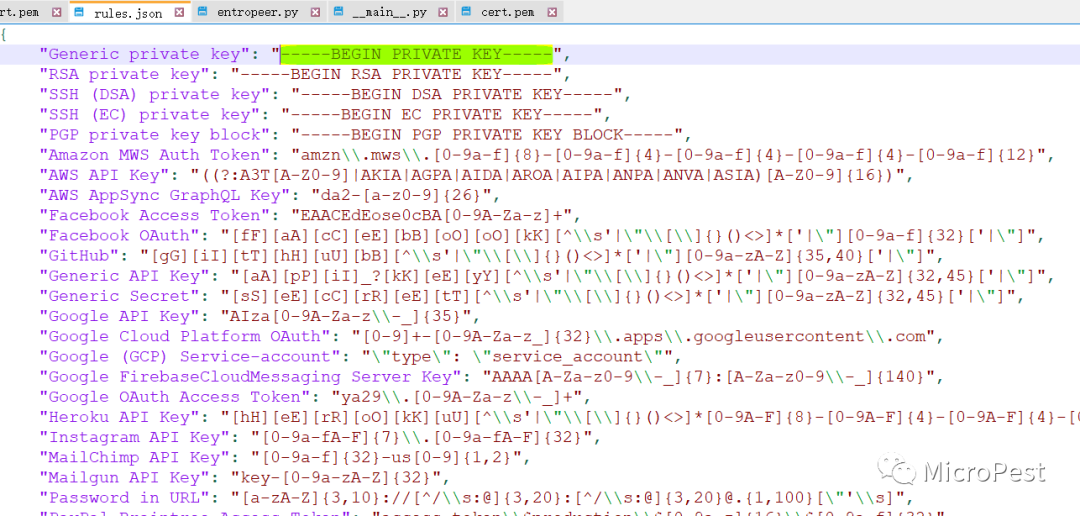Screen dimensions: 1080x516
Task: Click the "-----BEGIN PGP PRIVATE KEY BLOCK-----" value
Action: pos(487,134)
